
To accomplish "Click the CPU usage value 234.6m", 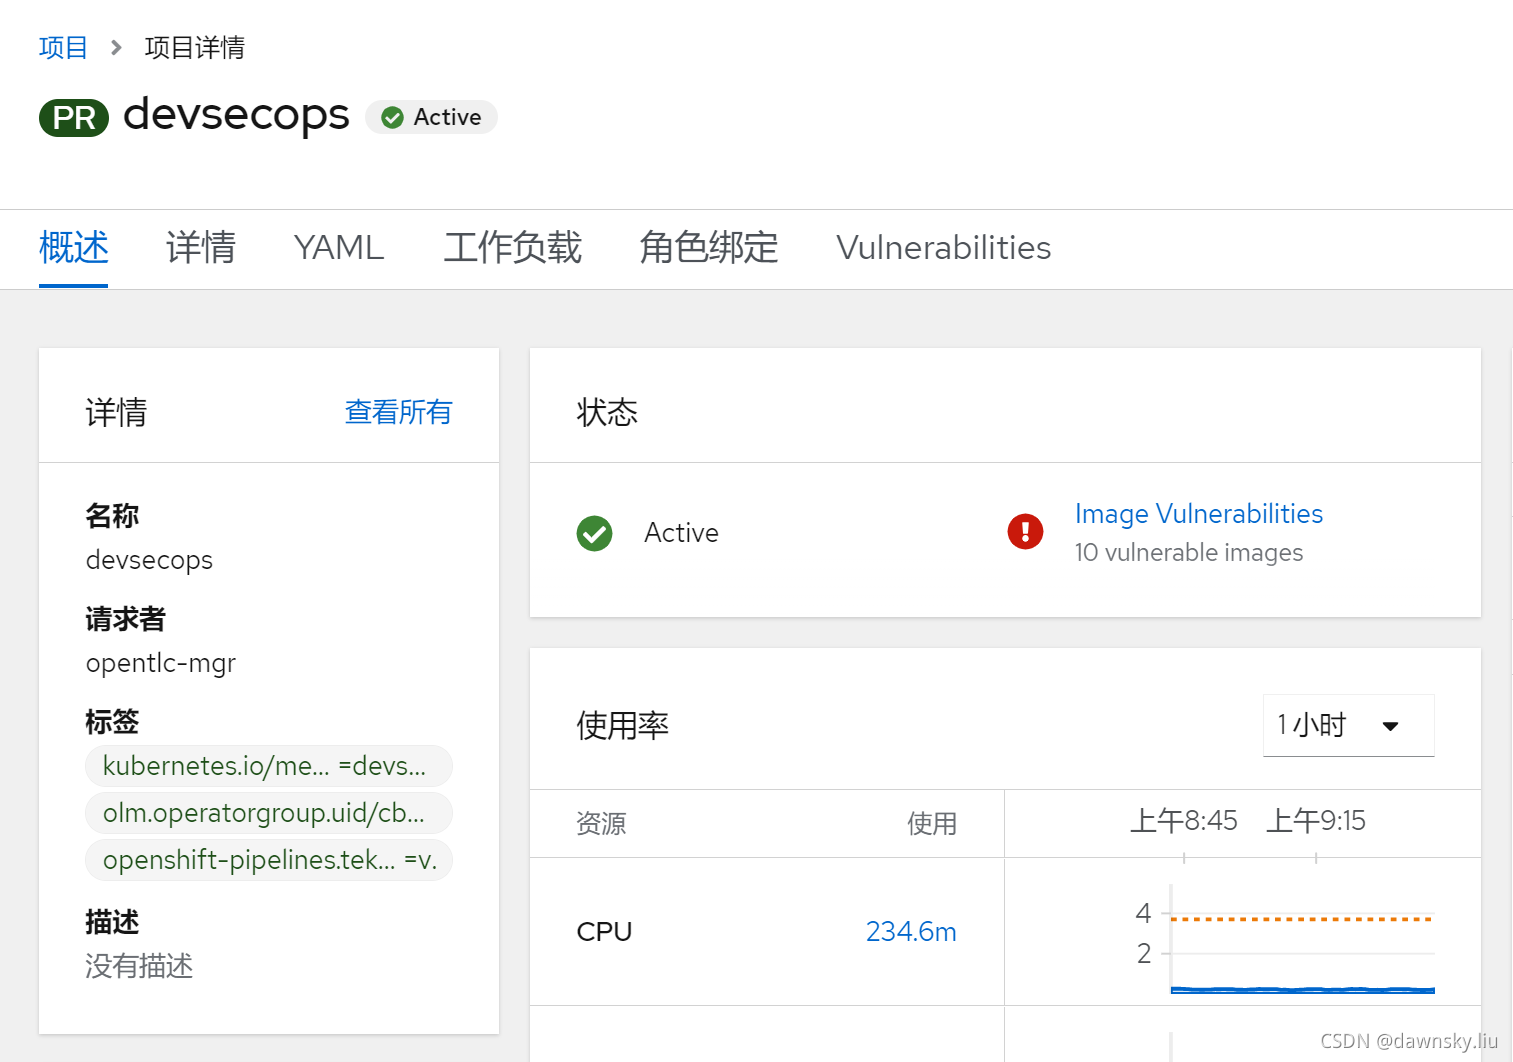I will click(911, 931).
